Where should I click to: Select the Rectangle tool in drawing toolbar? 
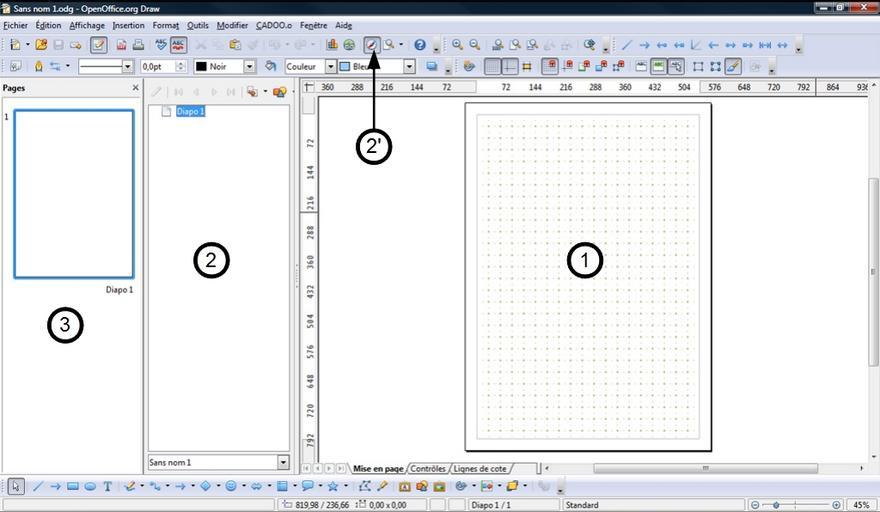(x=73, y=487)
